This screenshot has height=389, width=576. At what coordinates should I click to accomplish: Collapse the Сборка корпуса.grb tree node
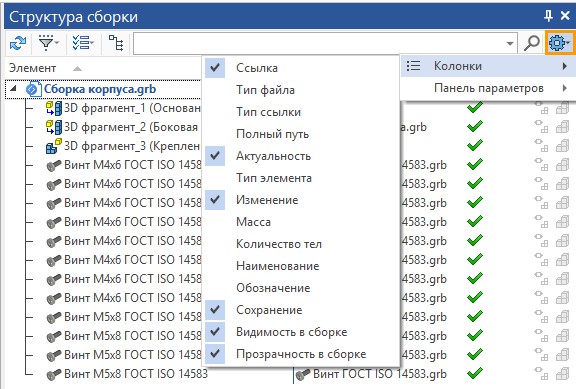13,89
